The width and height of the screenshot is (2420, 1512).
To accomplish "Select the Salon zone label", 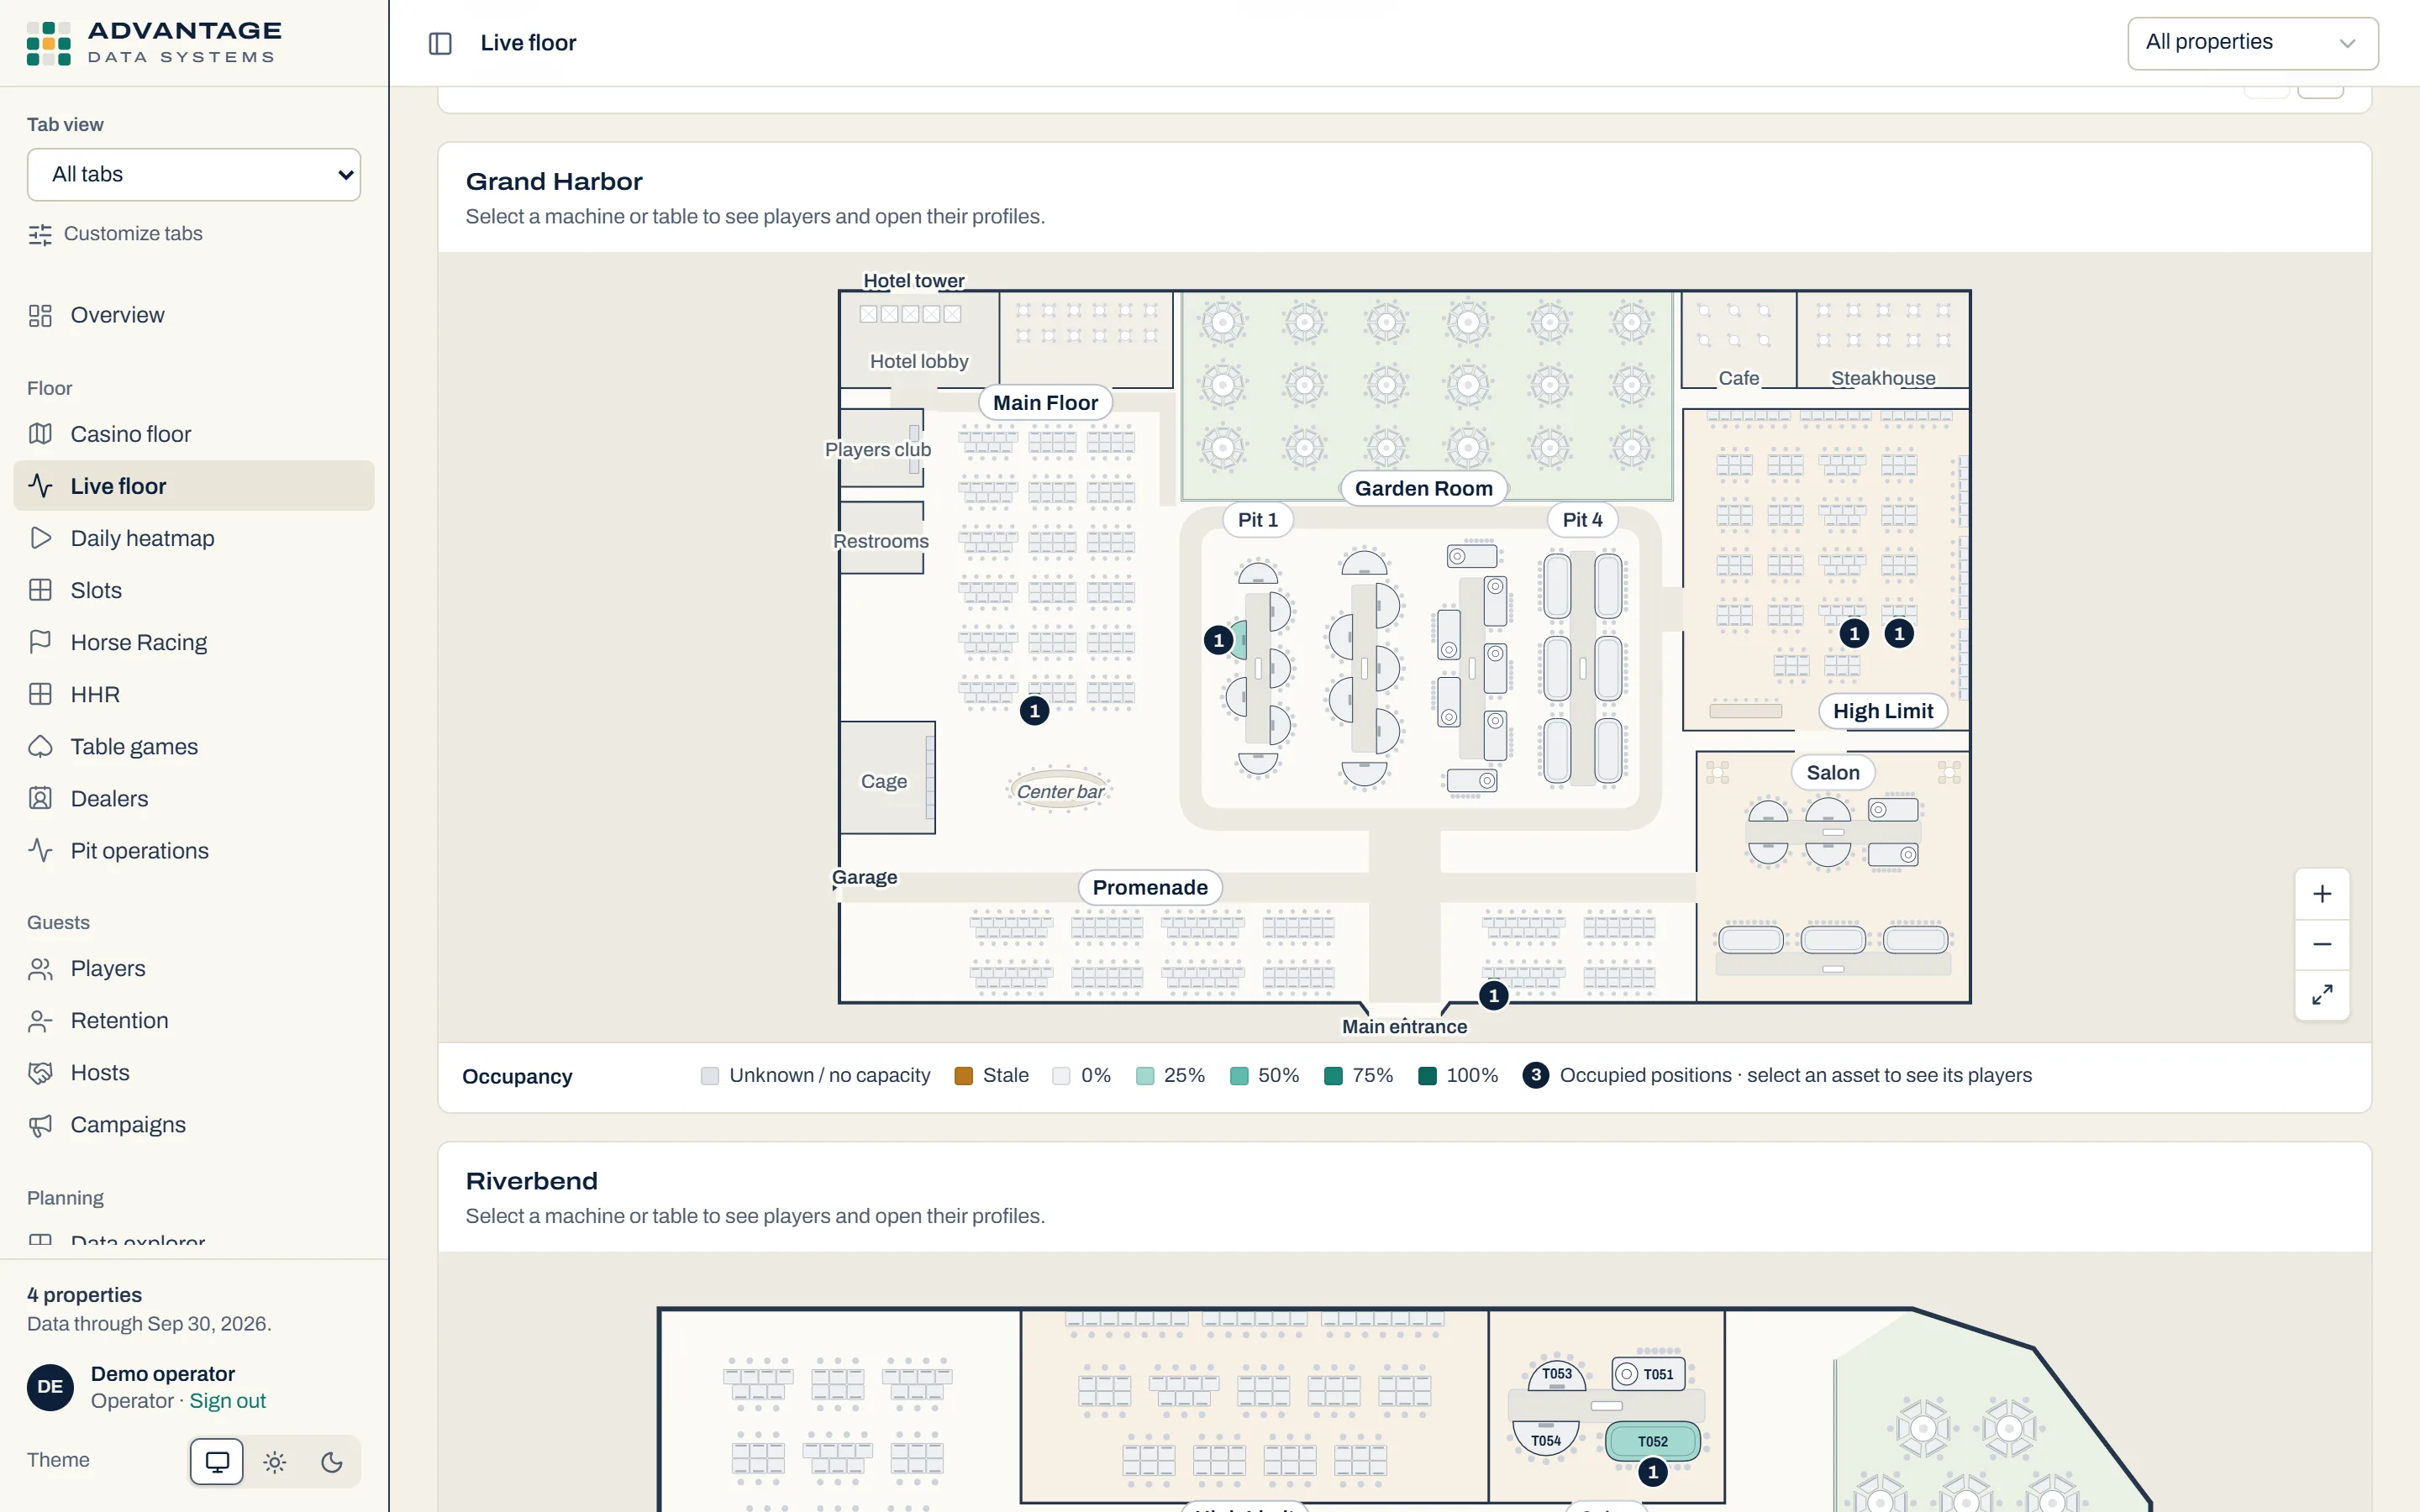I will [1833, 773].
